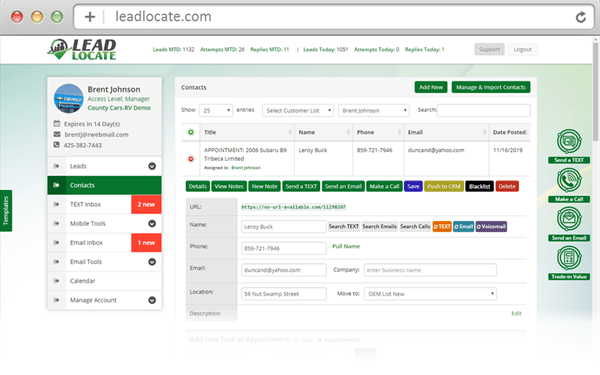This screenshot has width=600, height=375.
Task: Click the arrow icon beside Email Inbox
Action: pyautogui.click(x=57, y=243)
